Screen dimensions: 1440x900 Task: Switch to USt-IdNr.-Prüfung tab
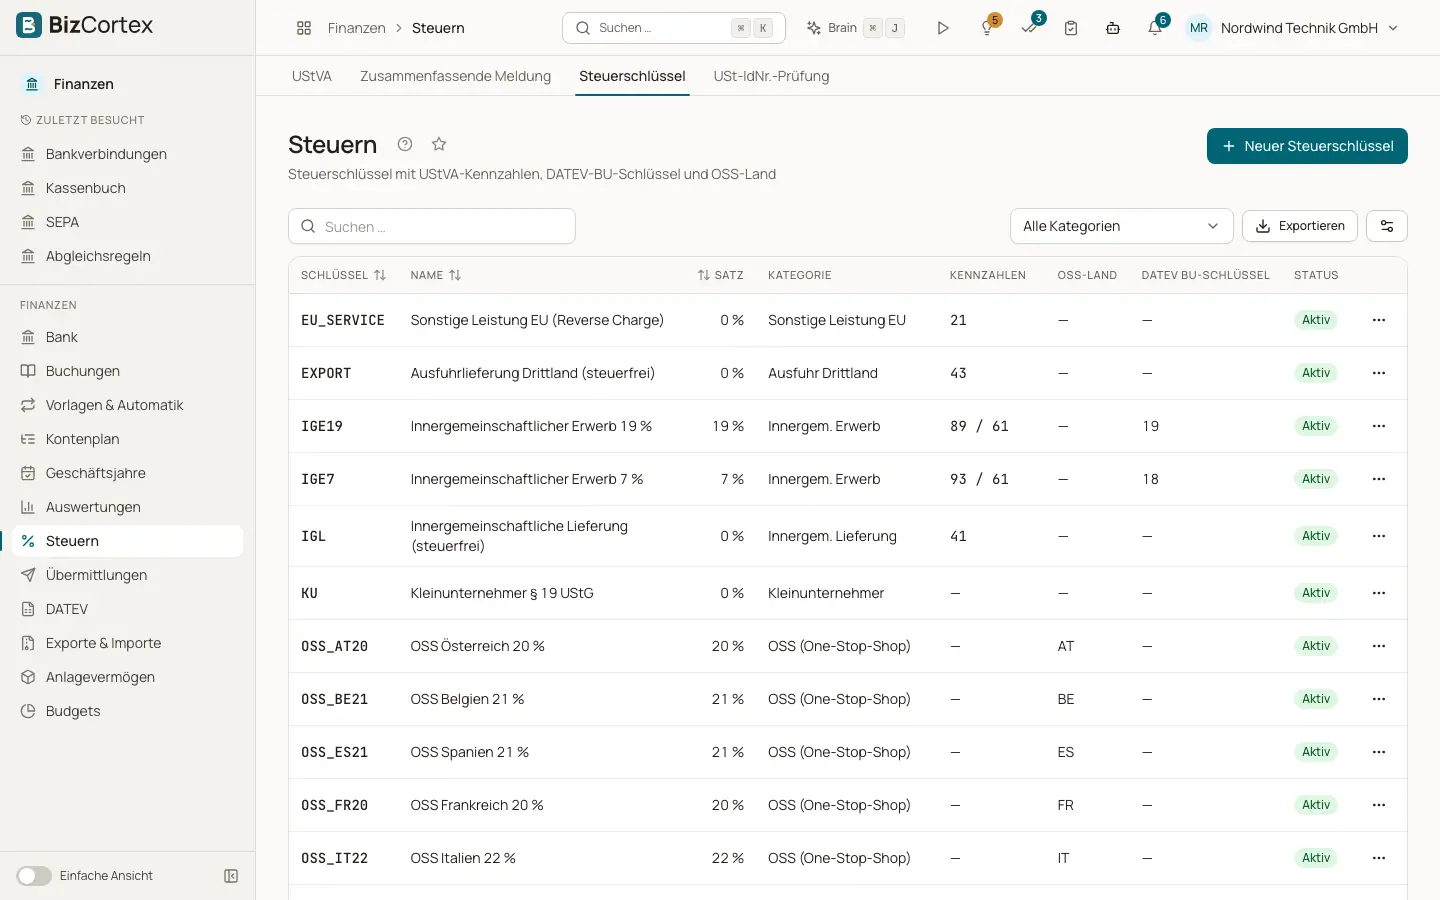[x=771, y=76]
